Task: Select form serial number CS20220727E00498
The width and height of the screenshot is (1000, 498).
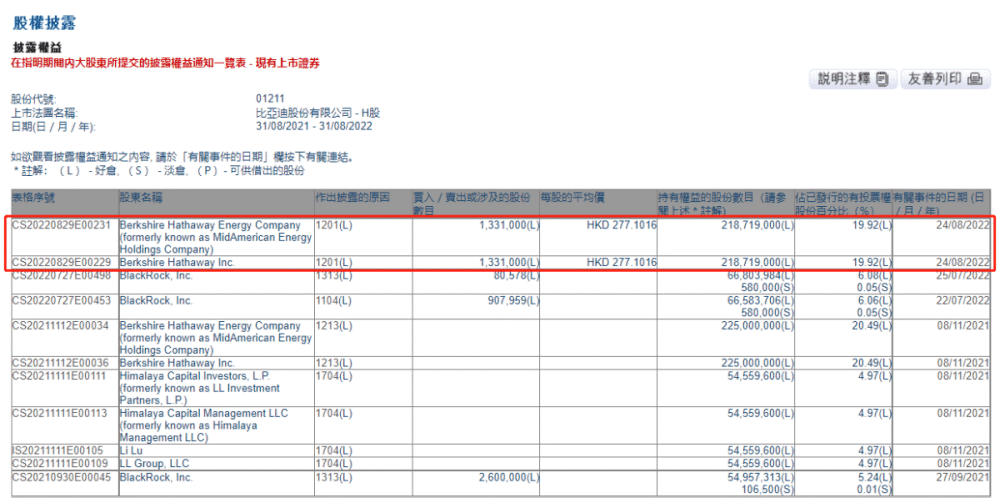Action: pos(60,276)
